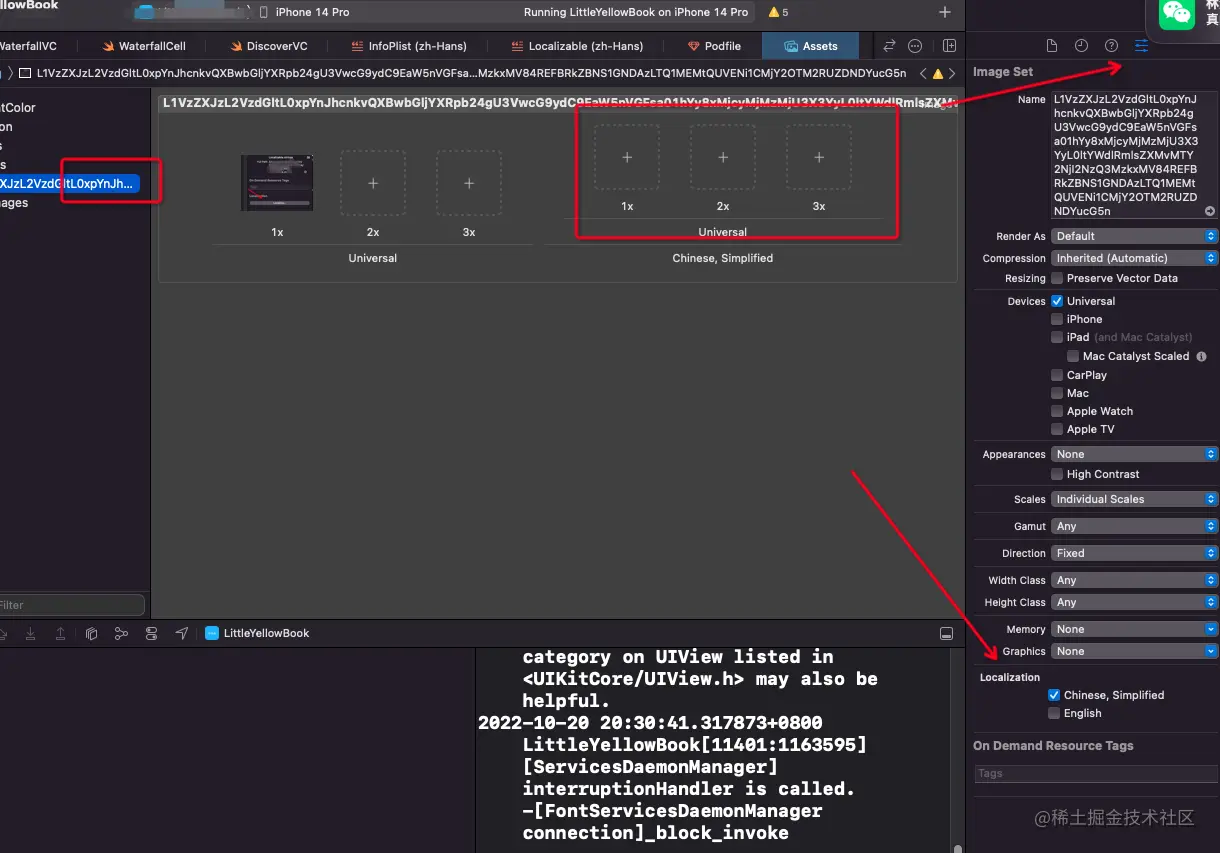Uncheck Chinese, Simplified localization
The width and height of the screenshot is (1220, 853).
(1054, 695)
